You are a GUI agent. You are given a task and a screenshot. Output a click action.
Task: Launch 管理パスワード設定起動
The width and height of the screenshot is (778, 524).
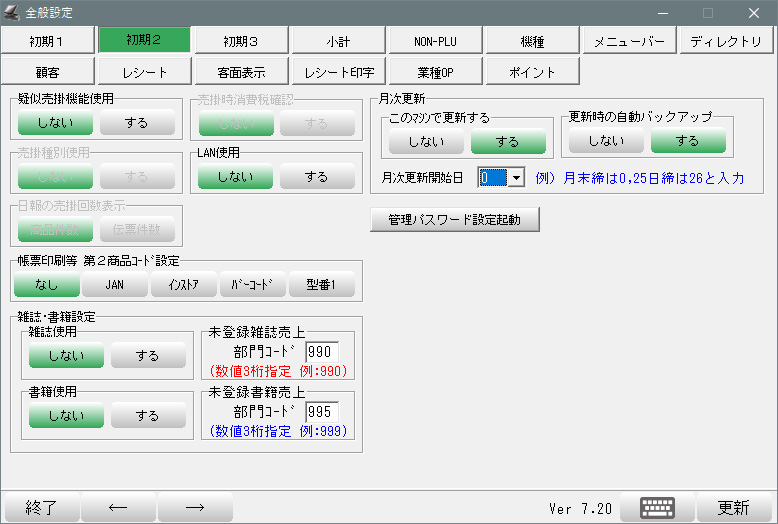point(454,219)
